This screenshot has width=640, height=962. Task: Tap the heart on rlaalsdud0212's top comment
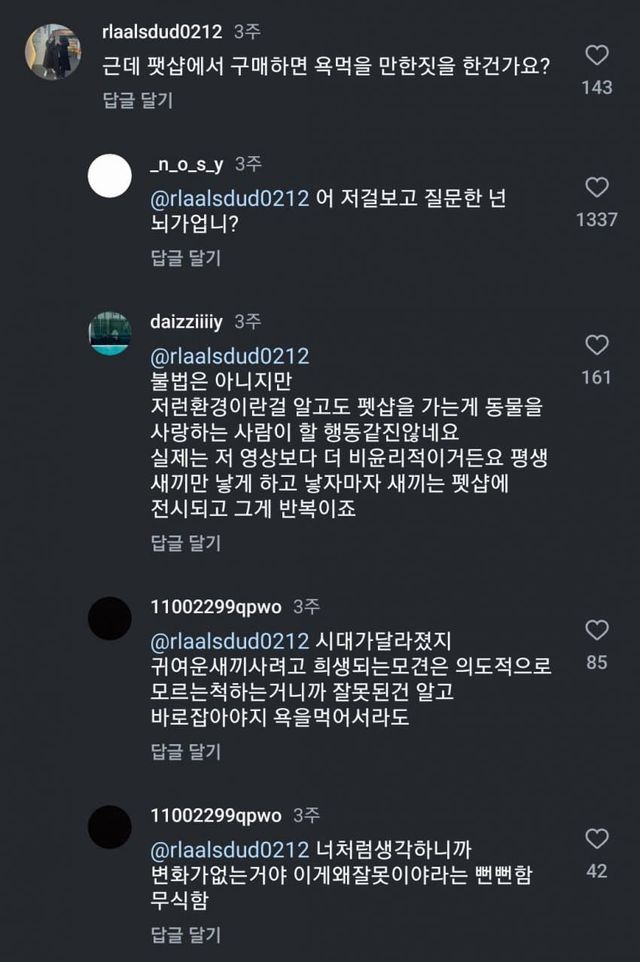click(x=597, y=54)
